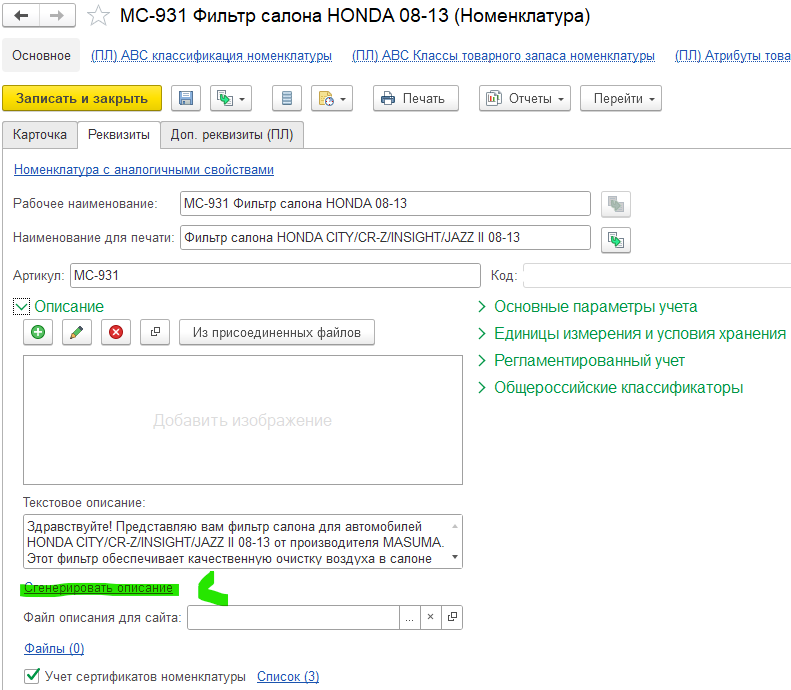Delete image with the red cross icon
The image size is (791, 690).
pos(116,332)
